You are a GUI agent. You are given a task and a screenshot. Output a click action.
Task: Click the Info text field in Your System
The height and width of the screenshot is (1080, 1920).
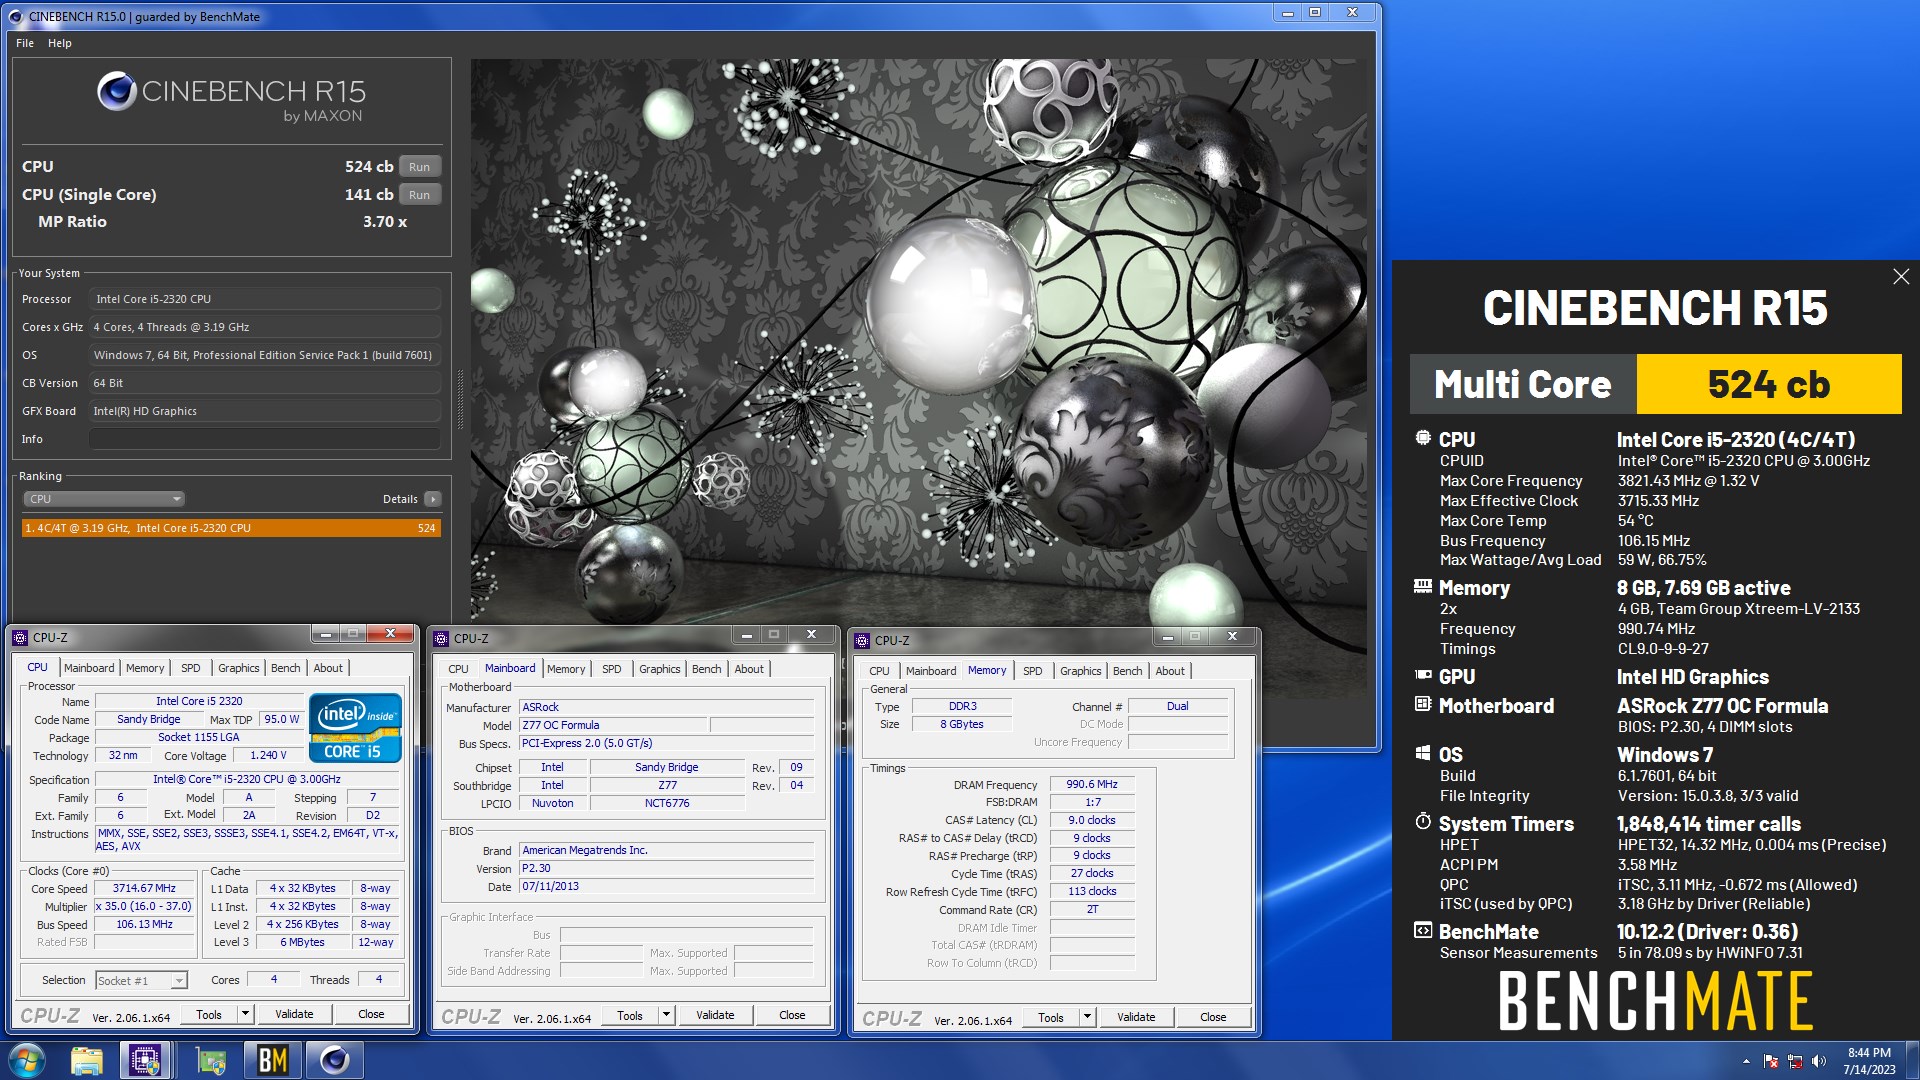(265, 439)
